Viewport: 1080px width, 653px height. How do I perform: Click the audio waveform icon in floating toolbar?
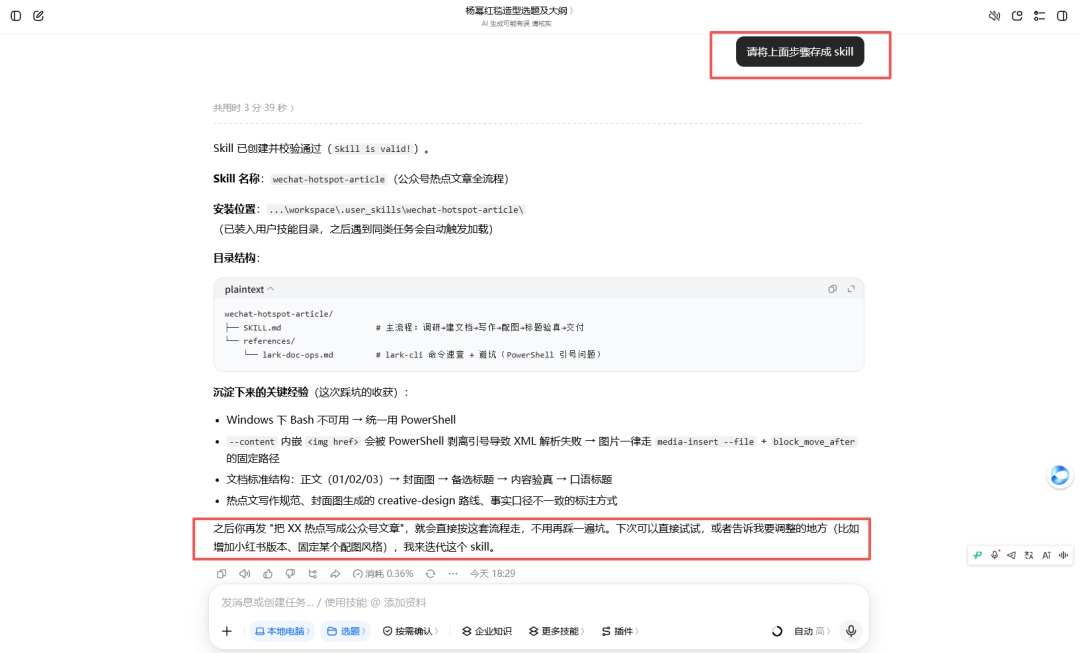tap(1063, 555)
